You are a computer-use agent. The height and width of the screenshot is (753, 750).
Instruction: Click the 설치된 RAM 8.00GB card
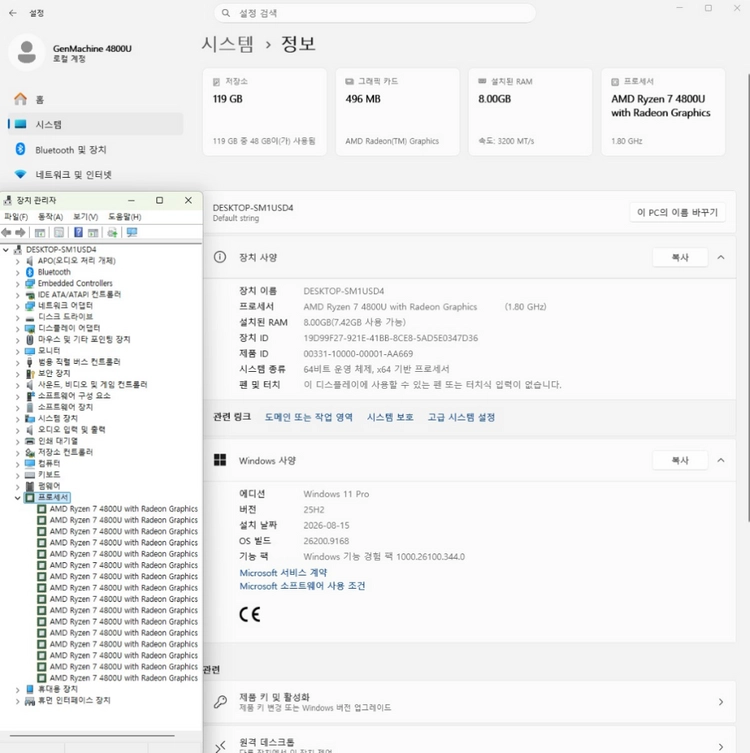531,111
